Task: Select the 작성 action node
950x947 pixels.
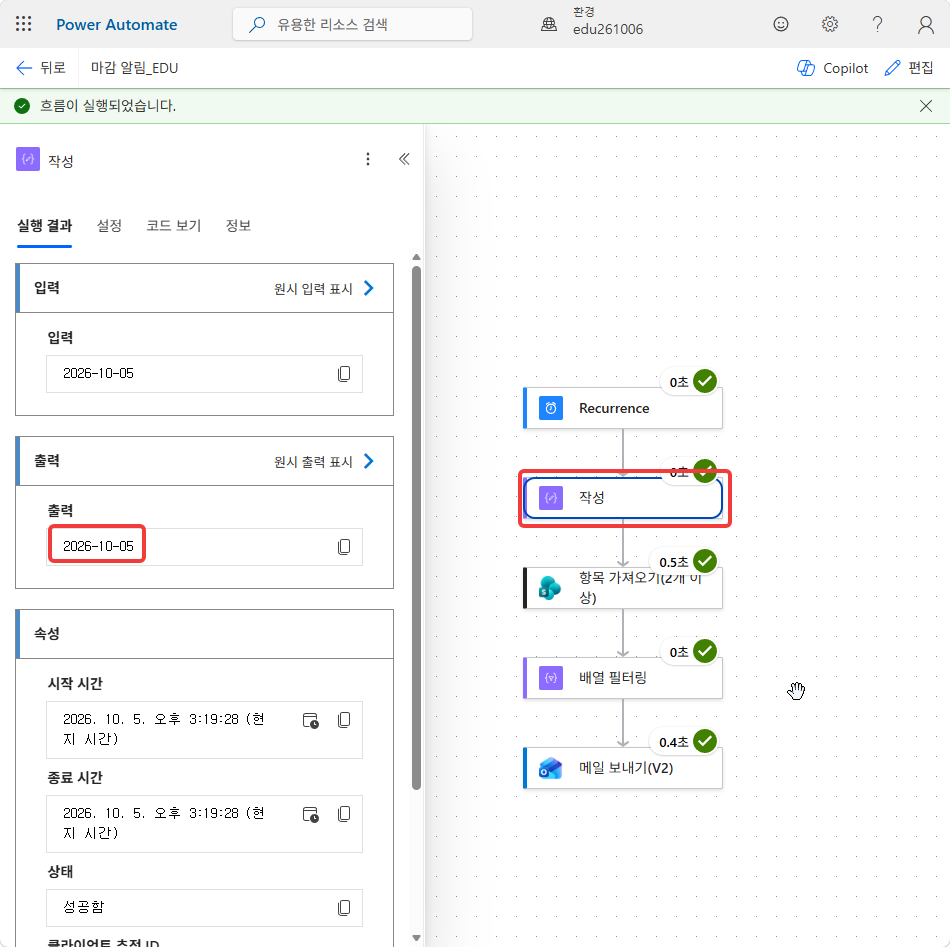Action: pyautogui.click(x=623, y=497)
